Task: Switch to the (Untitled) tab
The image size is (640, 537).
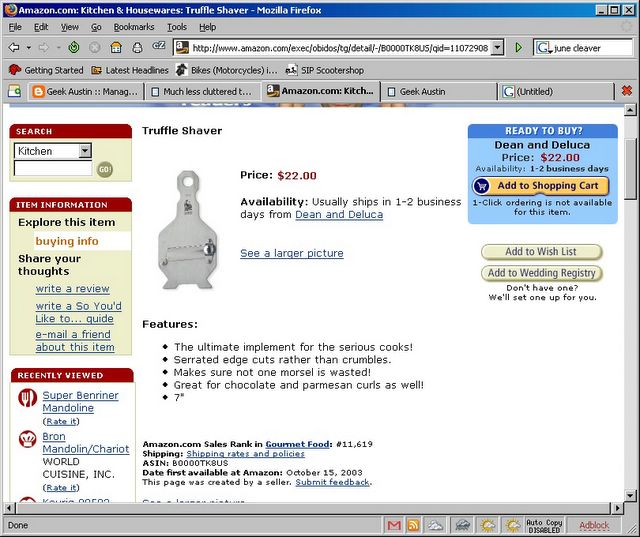Action: [556, 91]
